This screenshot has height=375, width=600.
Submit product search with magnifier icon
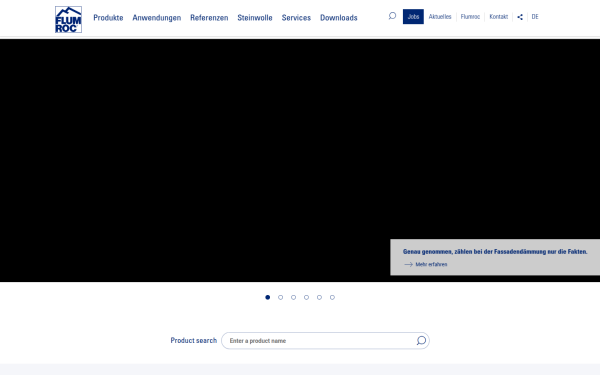pyautogui.click(x=421, y=341)
